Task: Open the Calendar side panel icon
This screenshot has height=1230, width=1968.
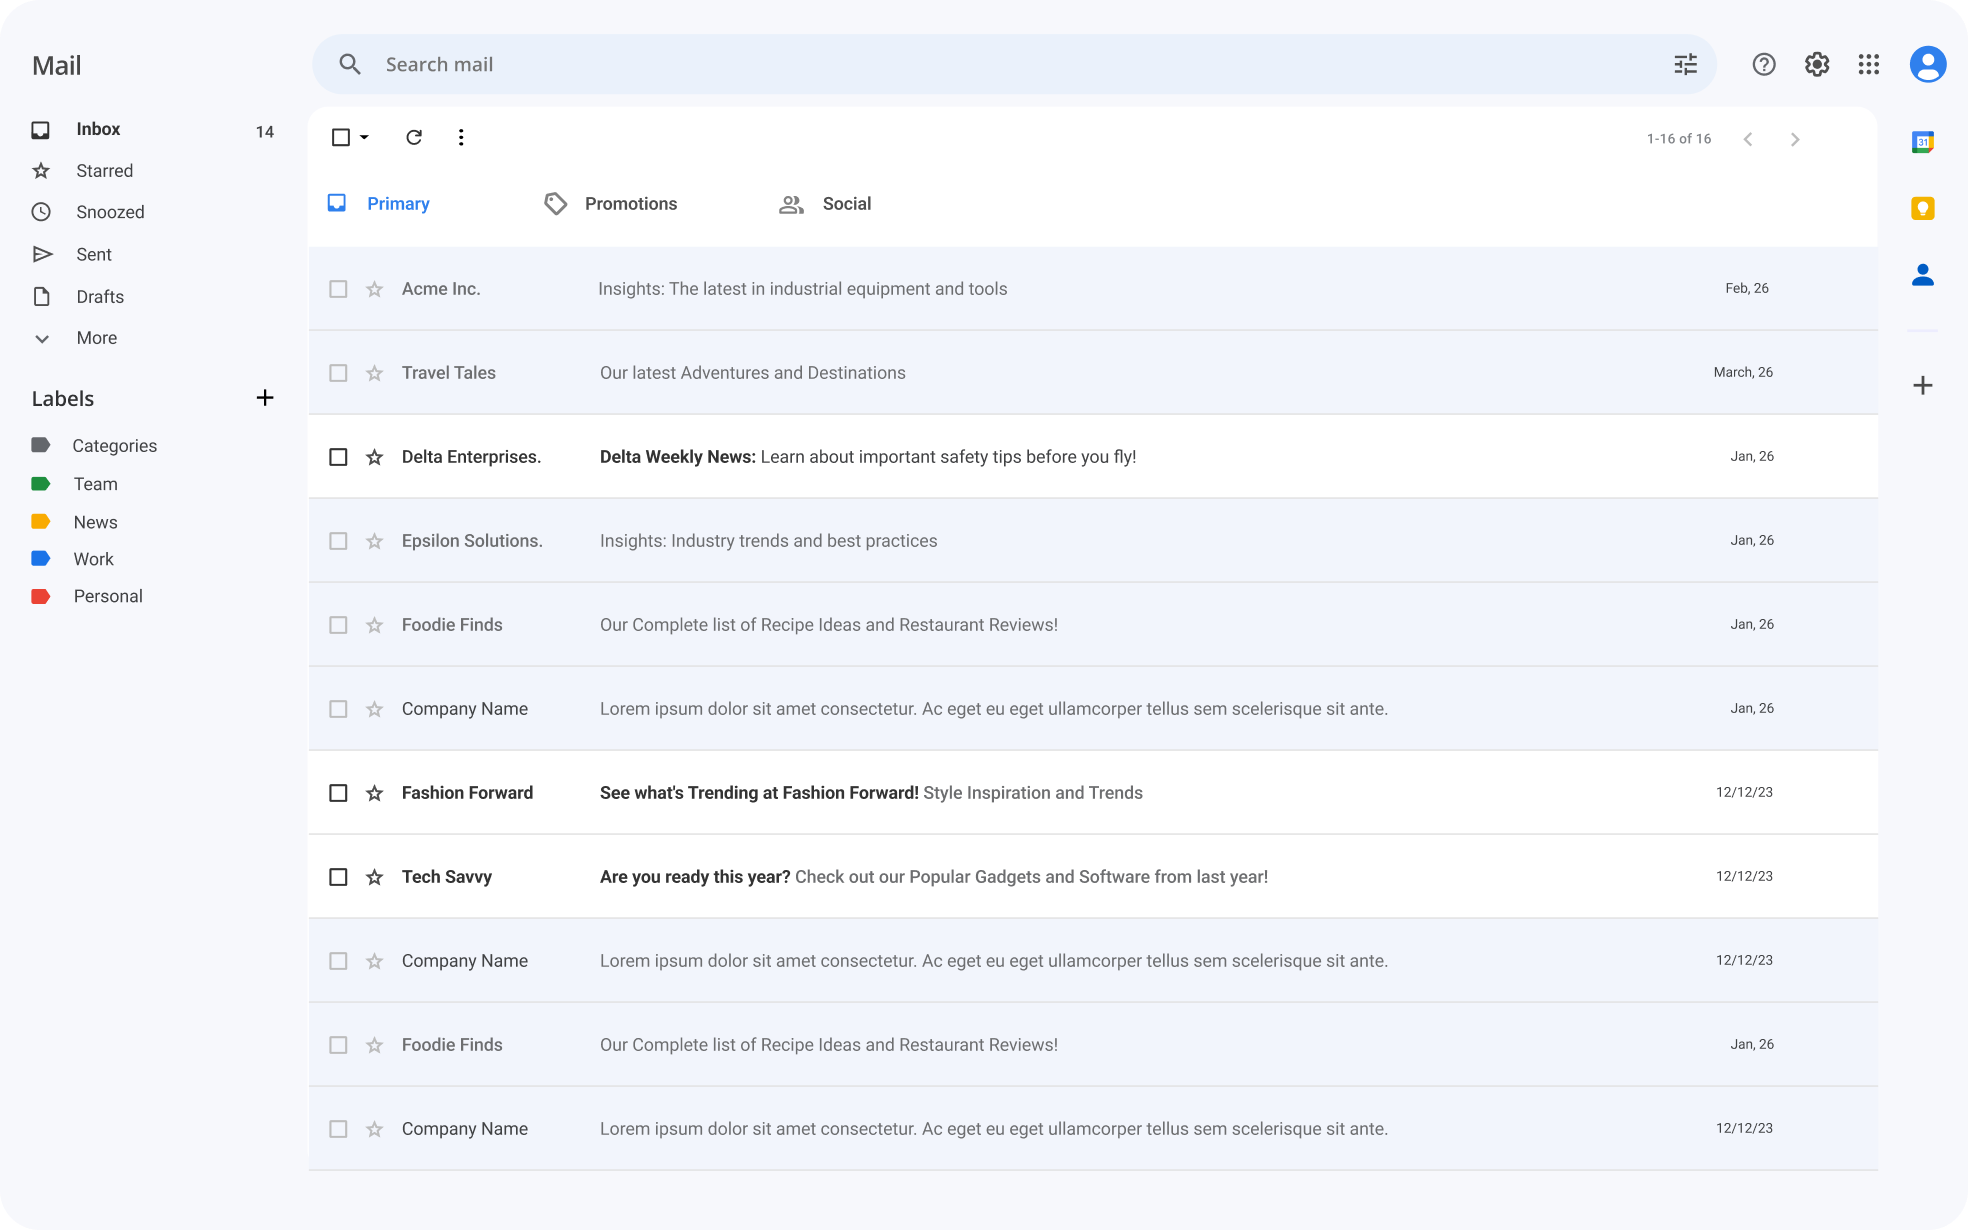Action: pyautogui.click(x=1922, y=142)
